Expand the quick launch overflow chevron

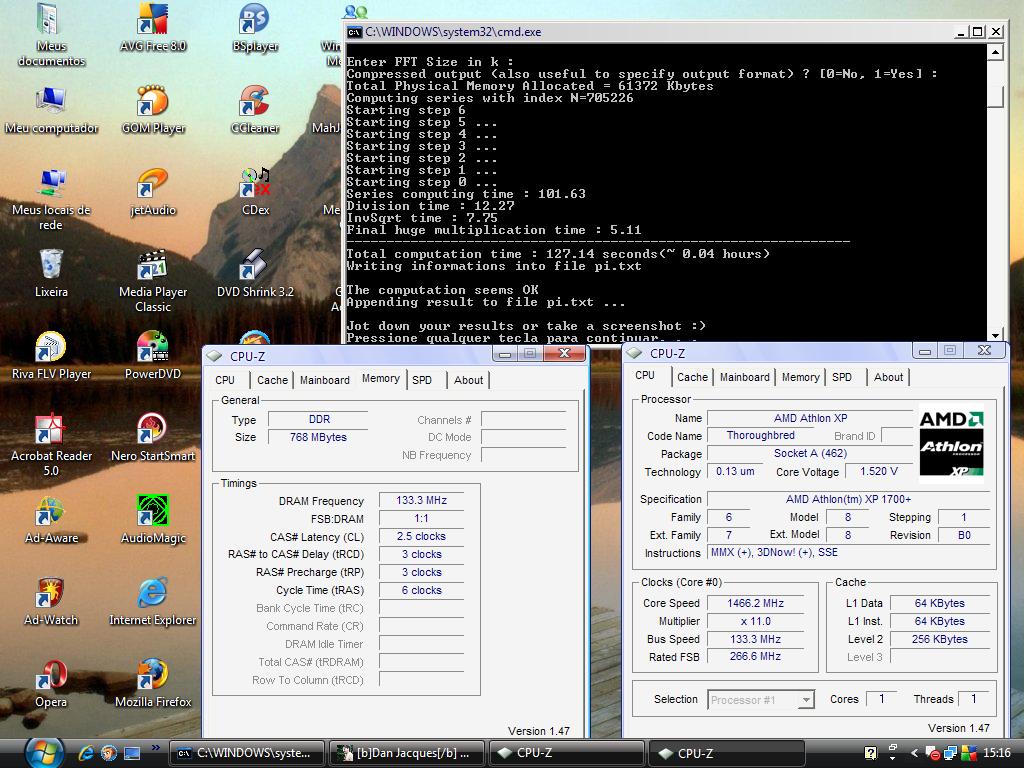tap(155, 747)
